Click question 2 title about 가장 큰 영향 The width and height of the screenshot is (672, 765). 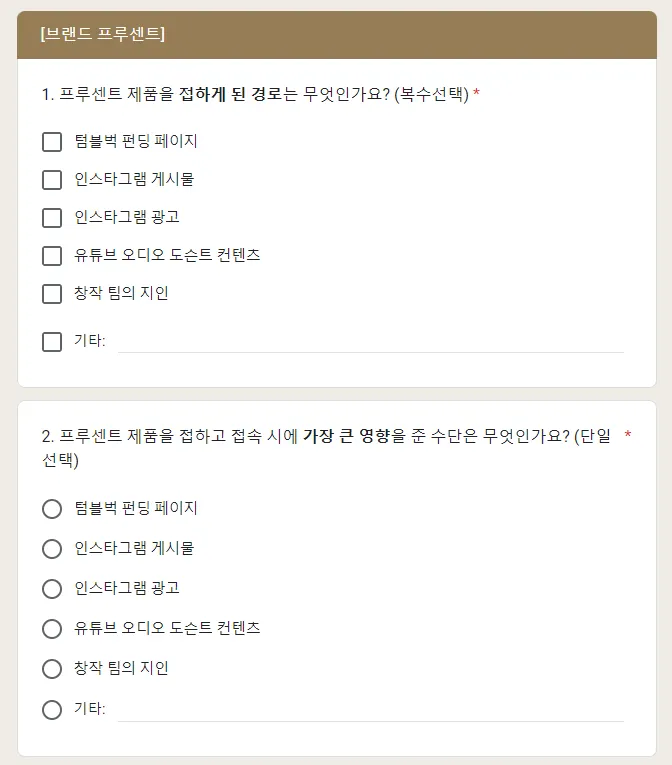(326, 448)
